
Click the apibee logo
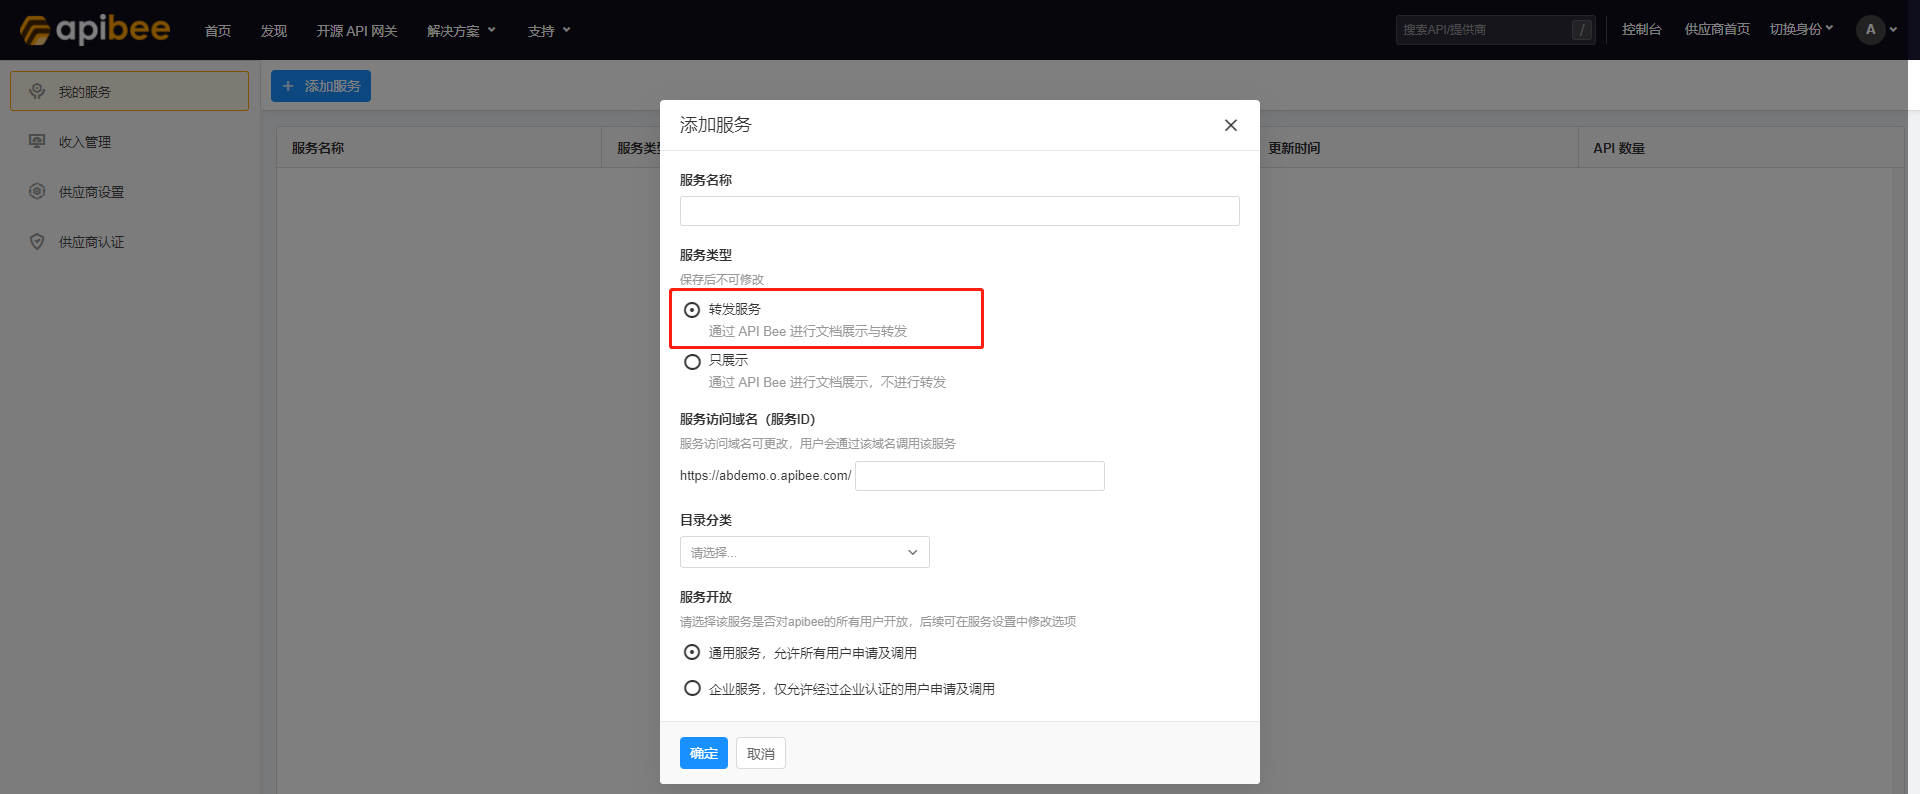(x=95, y=30)
